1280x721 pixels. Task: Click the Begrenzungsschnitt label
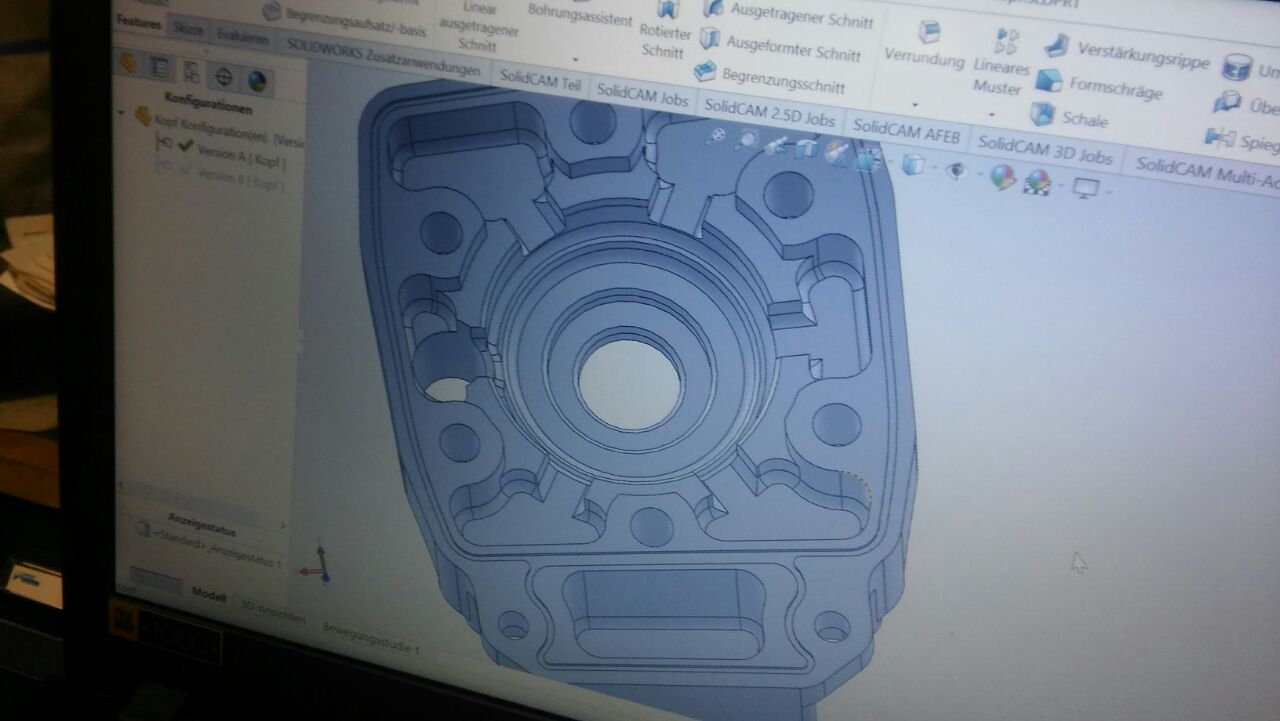pos(782,79)
